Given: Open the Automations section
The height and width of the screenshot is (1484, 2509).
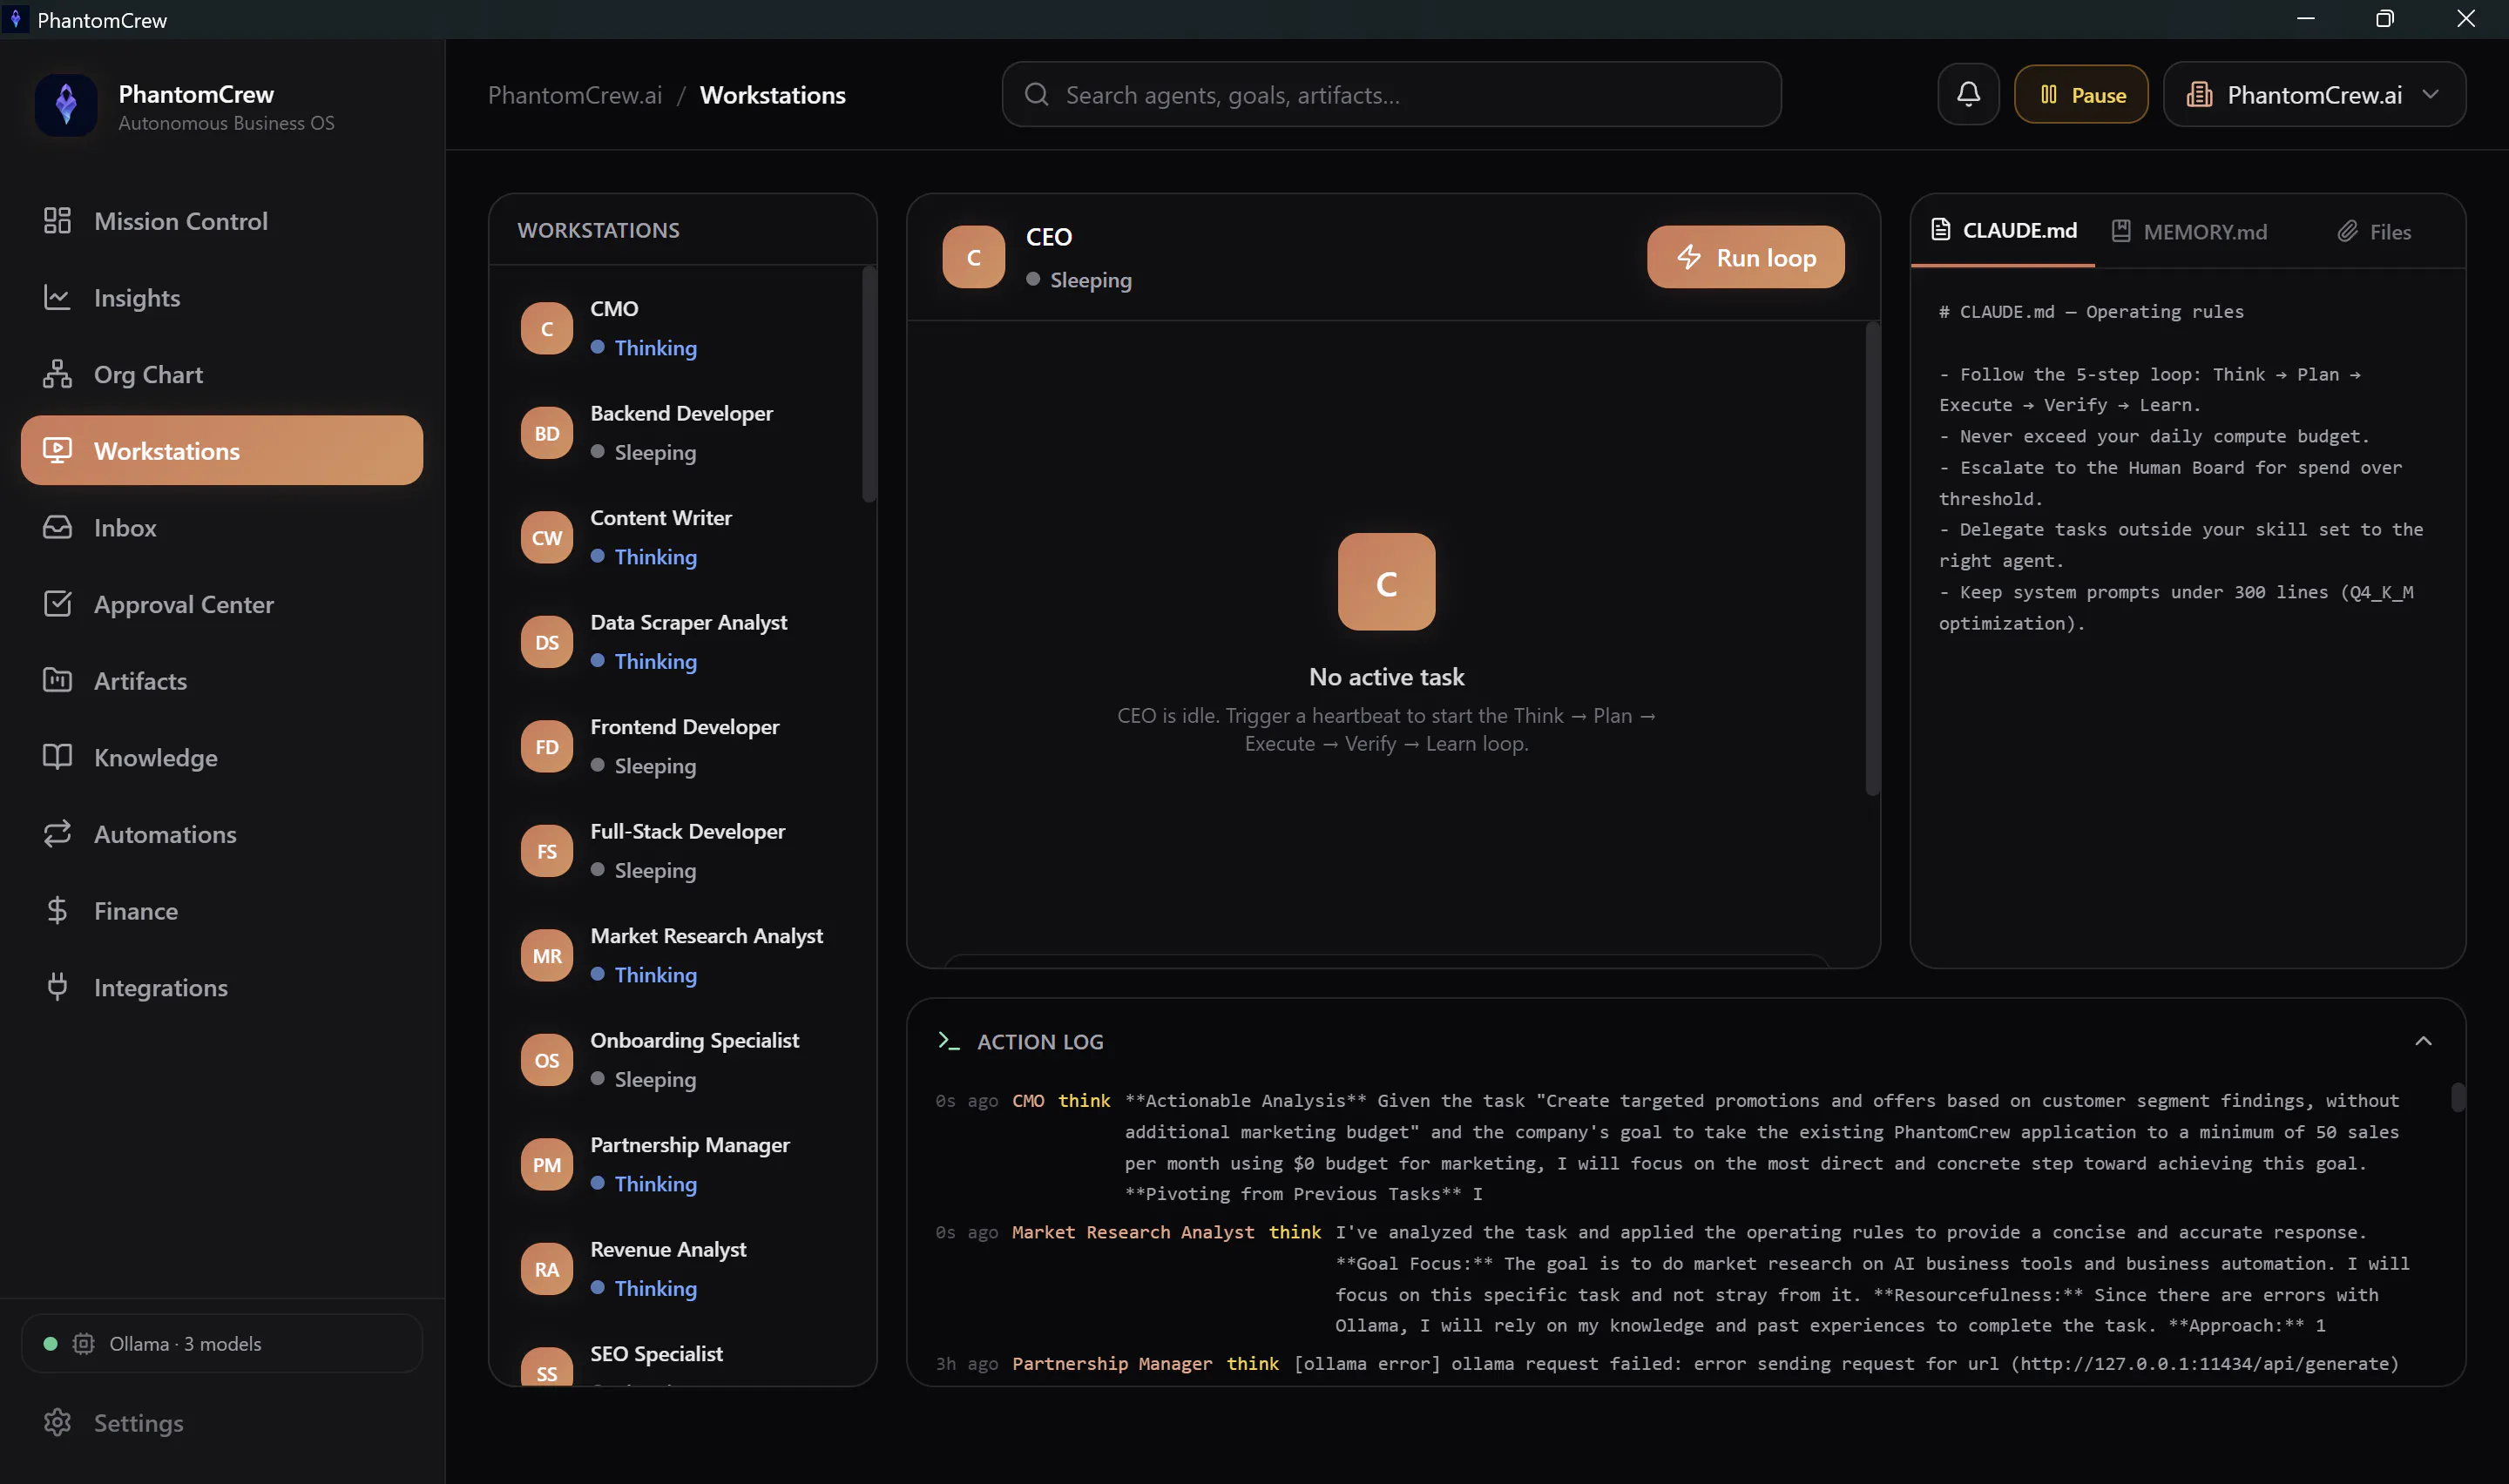Looking at the screenshot, I should click(x=222, y=834).
